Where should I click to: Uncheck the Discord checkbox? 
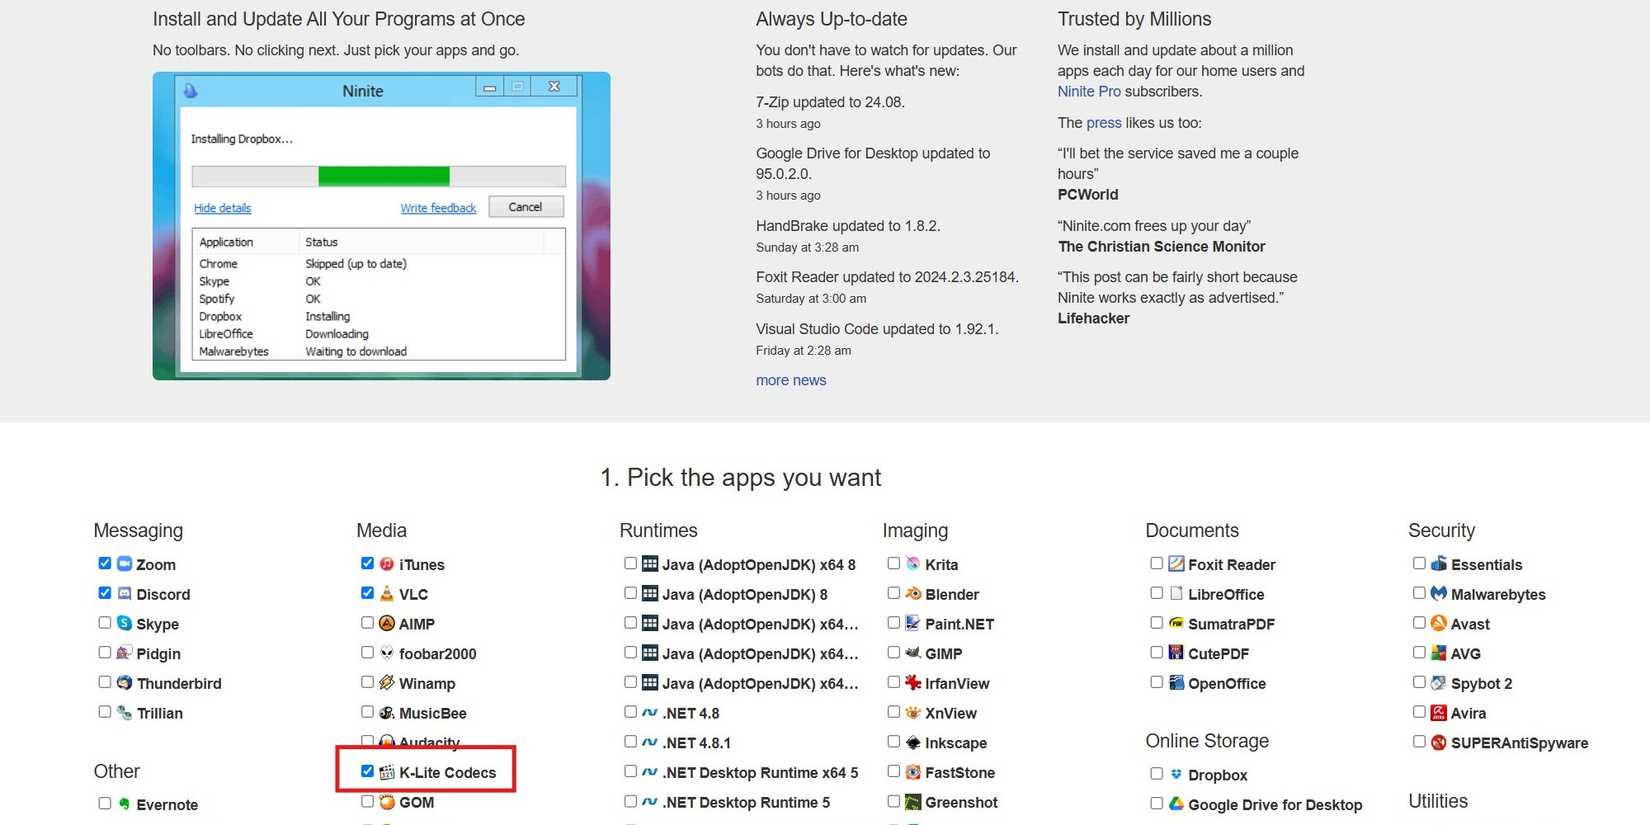pyautogui.click(x=105, y=593)
